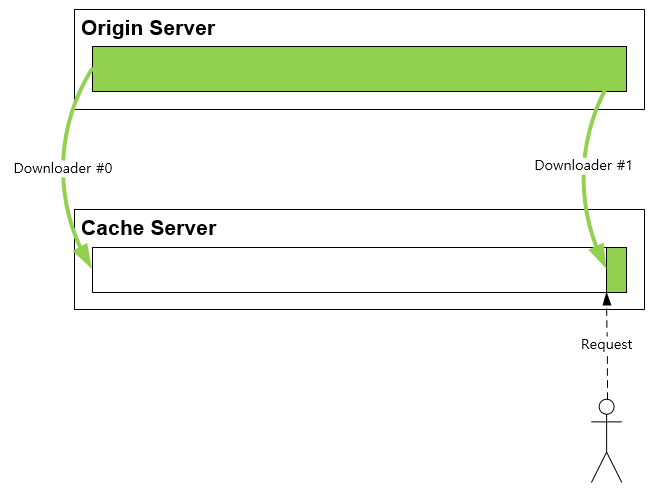Click the Cache Server title text
This screenshot has width=651, height=497.
tap(149, 228)
